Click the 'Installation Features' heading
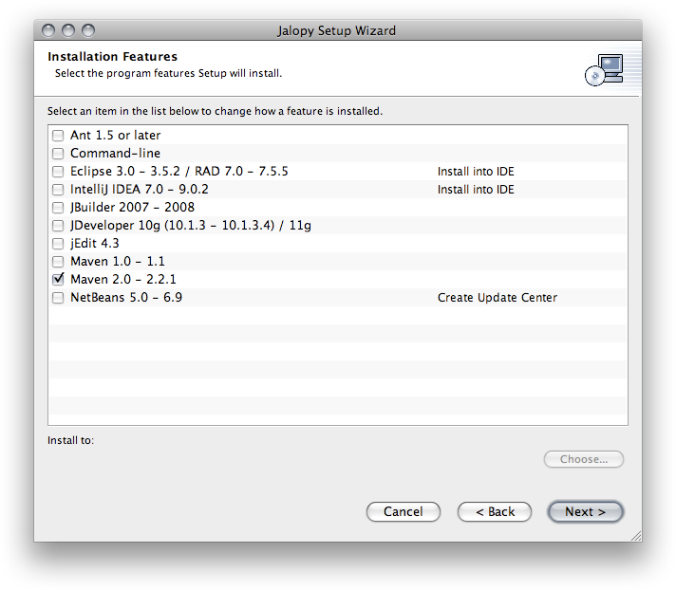 pos(112,56)
